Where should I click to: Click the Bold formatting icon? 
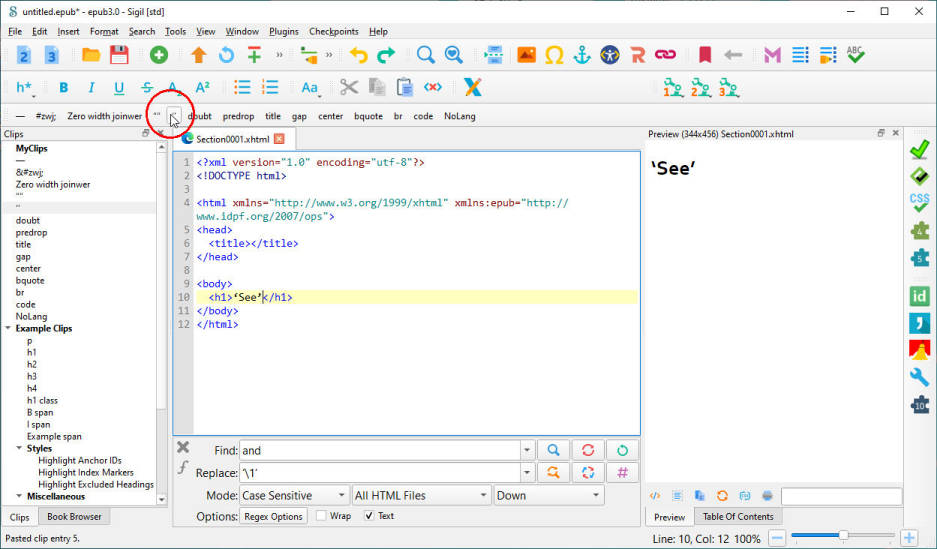(64, 88)
